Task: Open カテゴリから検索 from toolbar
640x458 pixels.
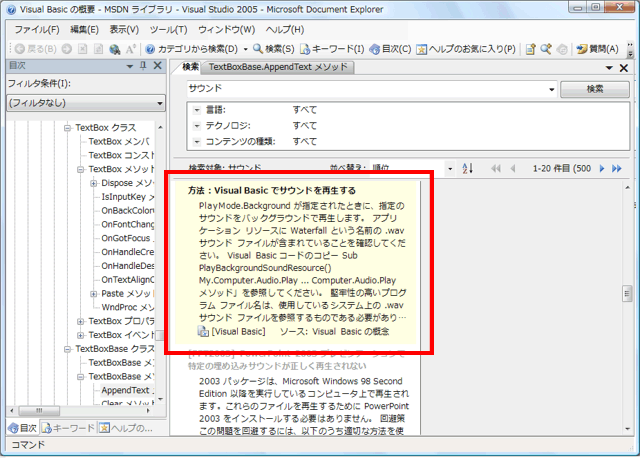Action: click(192, 49)
